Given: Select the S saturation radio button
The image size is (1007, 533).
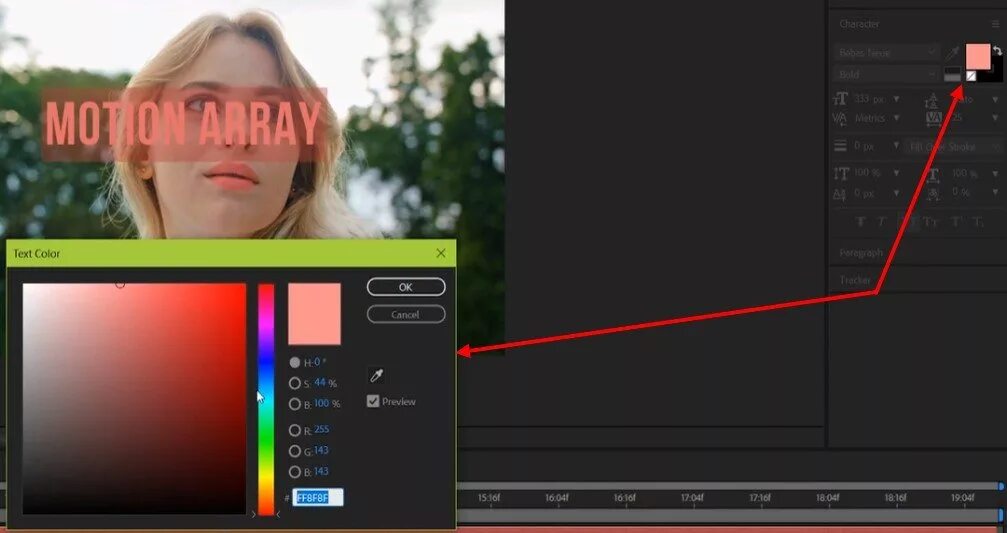Looking at the screenshot, I should pos(295,383).
